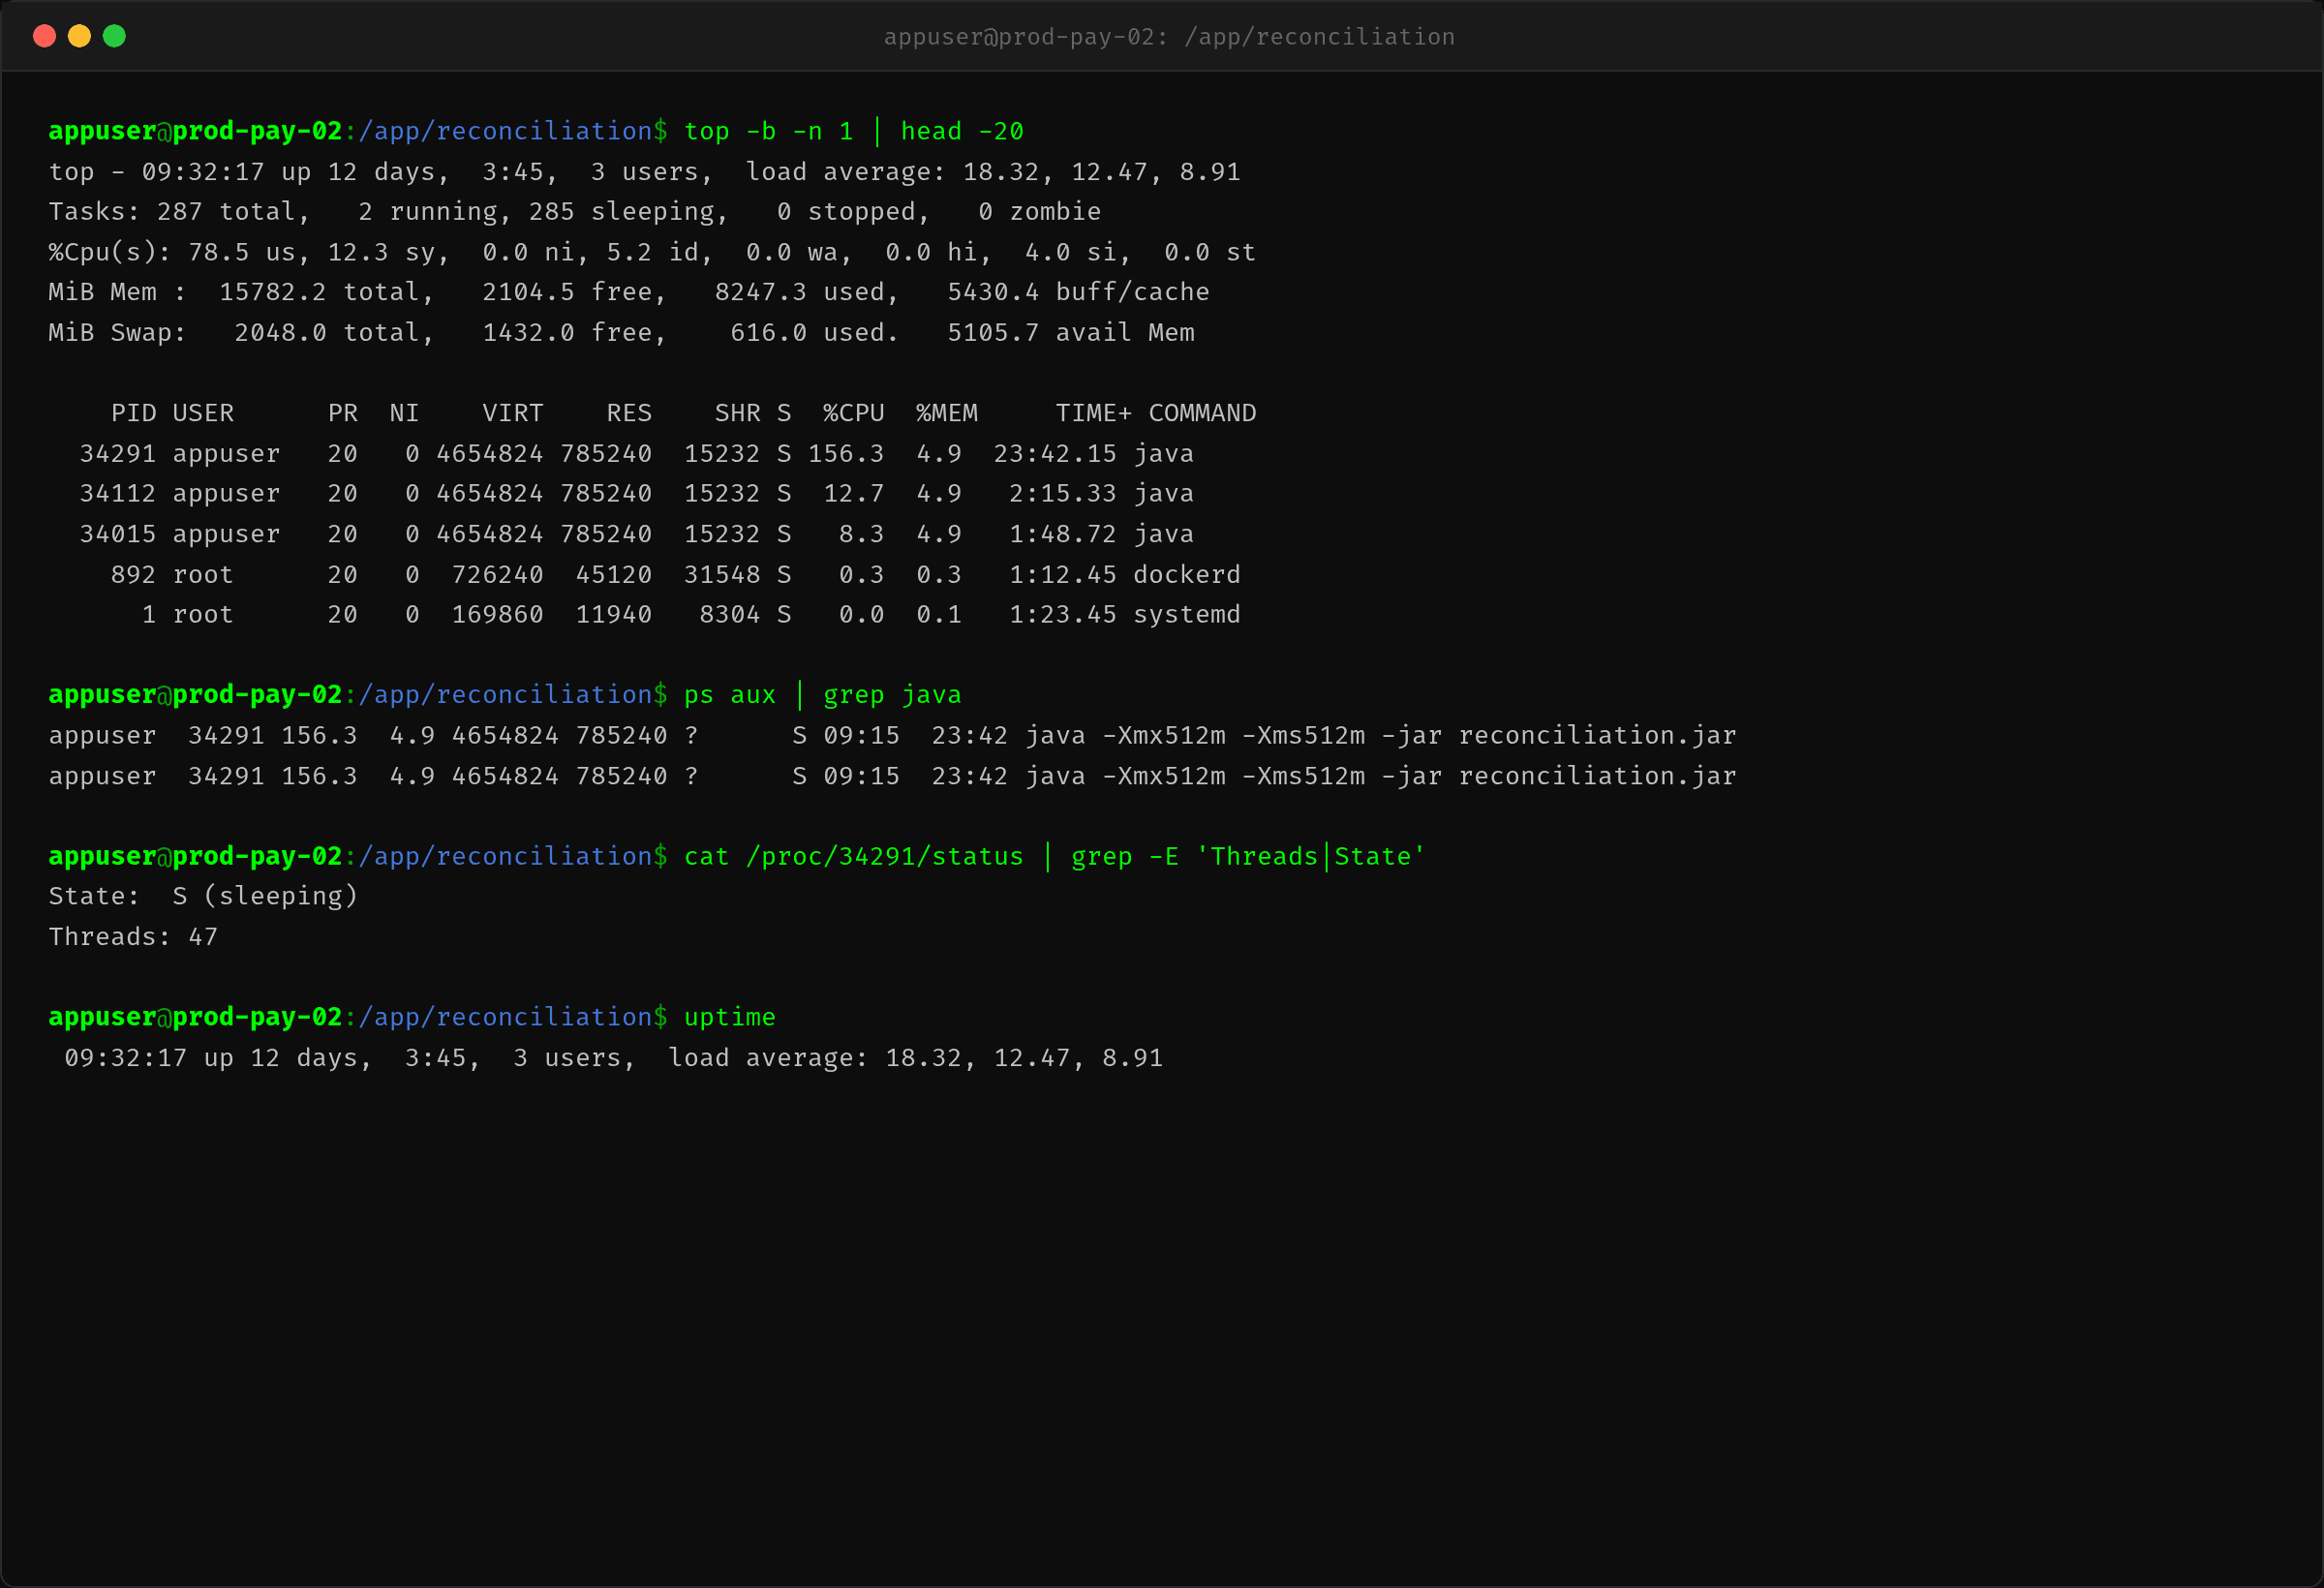The width and height of the screenshot is (2324, 1588).
Task: Click the 12.7 %CPU value
Action: [x=853, y=494]
